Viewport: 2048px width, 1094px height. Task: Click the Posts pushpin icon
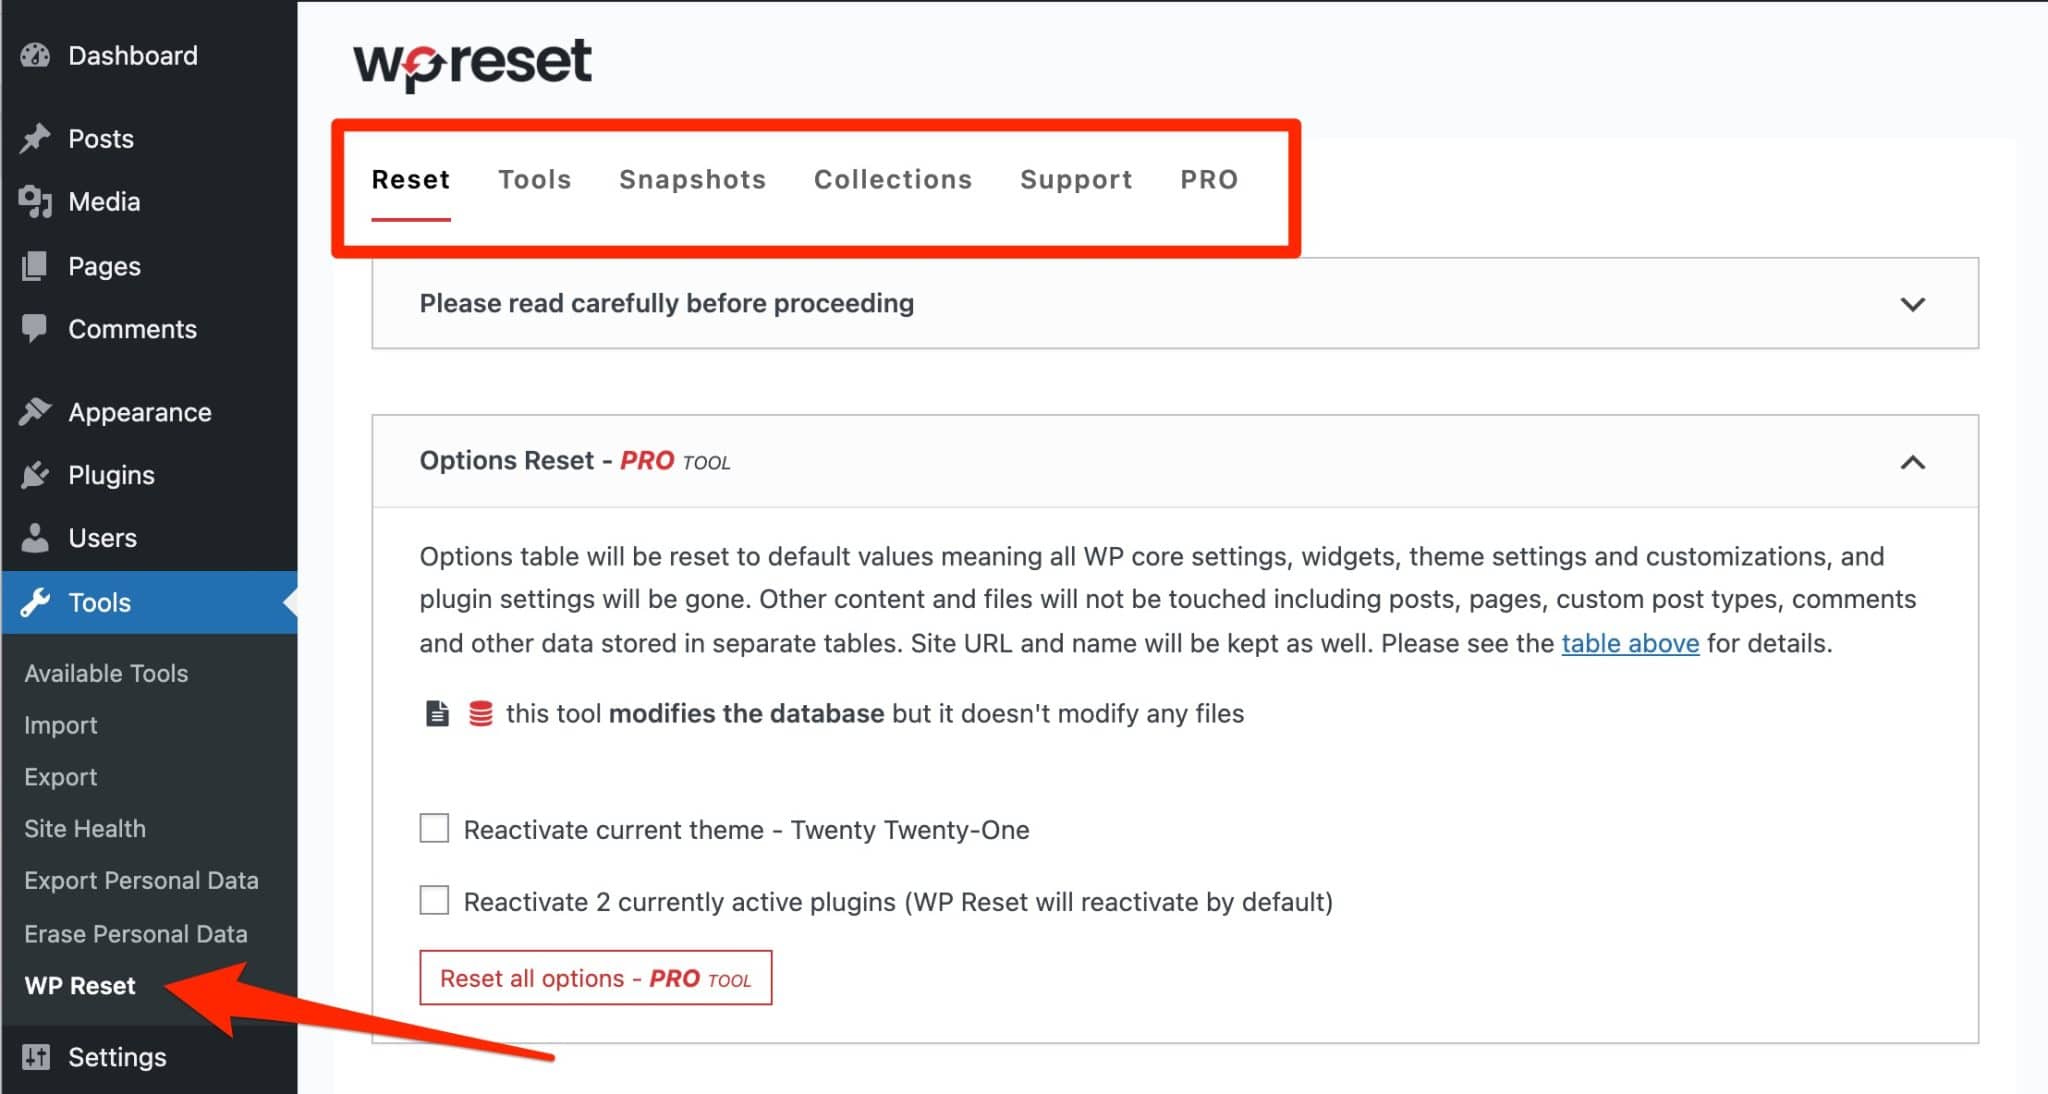coord(35,138)
